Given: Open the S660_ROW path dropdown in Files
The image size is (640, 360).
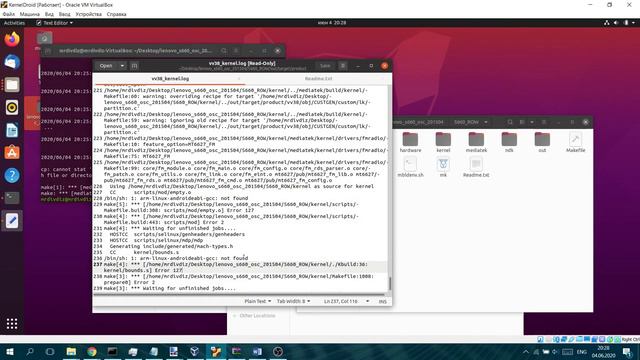Looking at the screenshot, I should [x=471, y=122].
